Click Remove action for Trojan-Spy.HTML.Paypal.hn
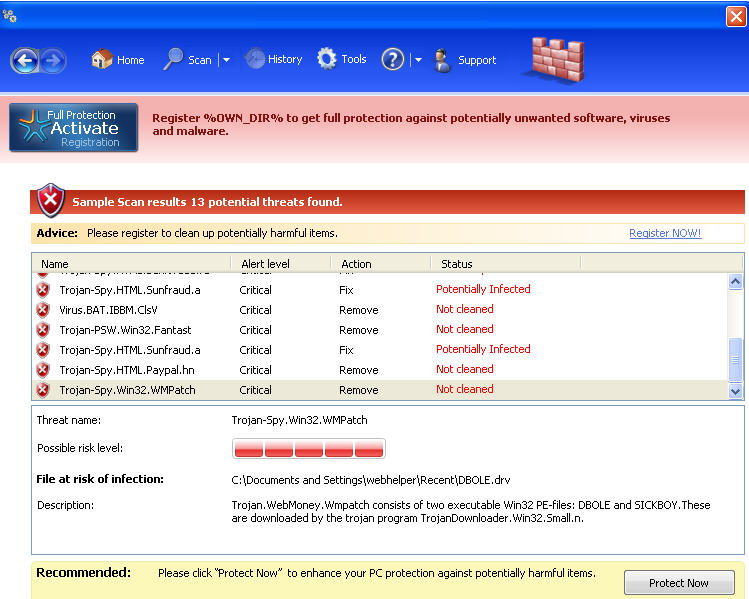The image size is (749, 599). click(359, 371)
